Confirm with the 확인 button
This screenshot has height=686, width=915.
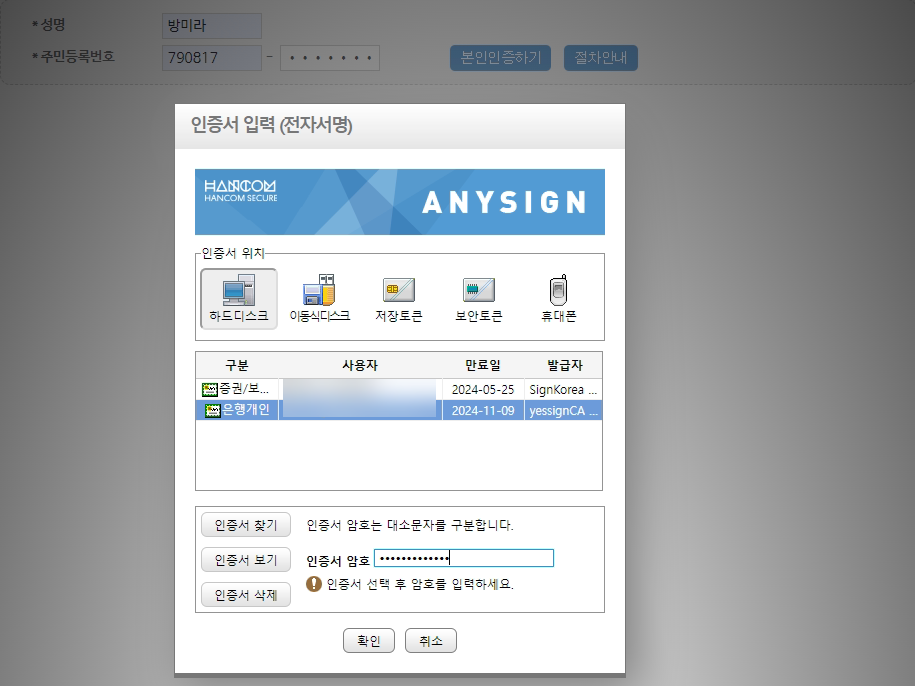369,640
